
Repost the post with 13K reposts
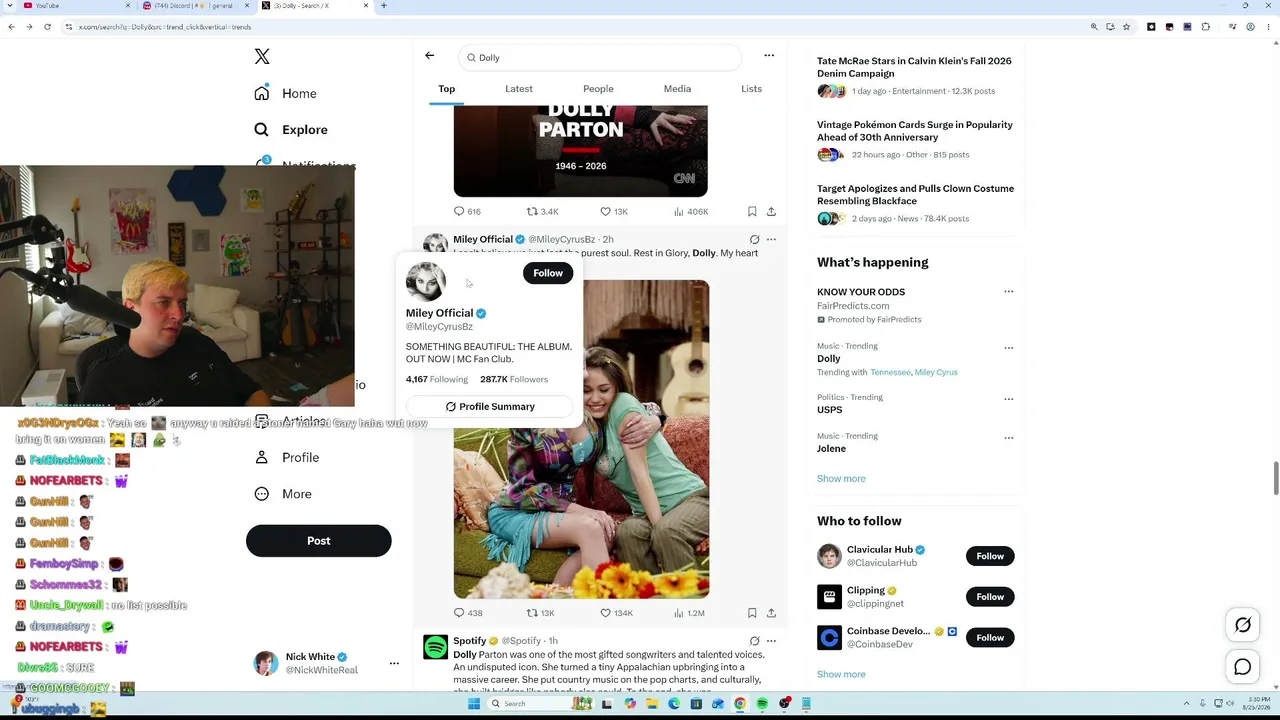click(541, 613)
